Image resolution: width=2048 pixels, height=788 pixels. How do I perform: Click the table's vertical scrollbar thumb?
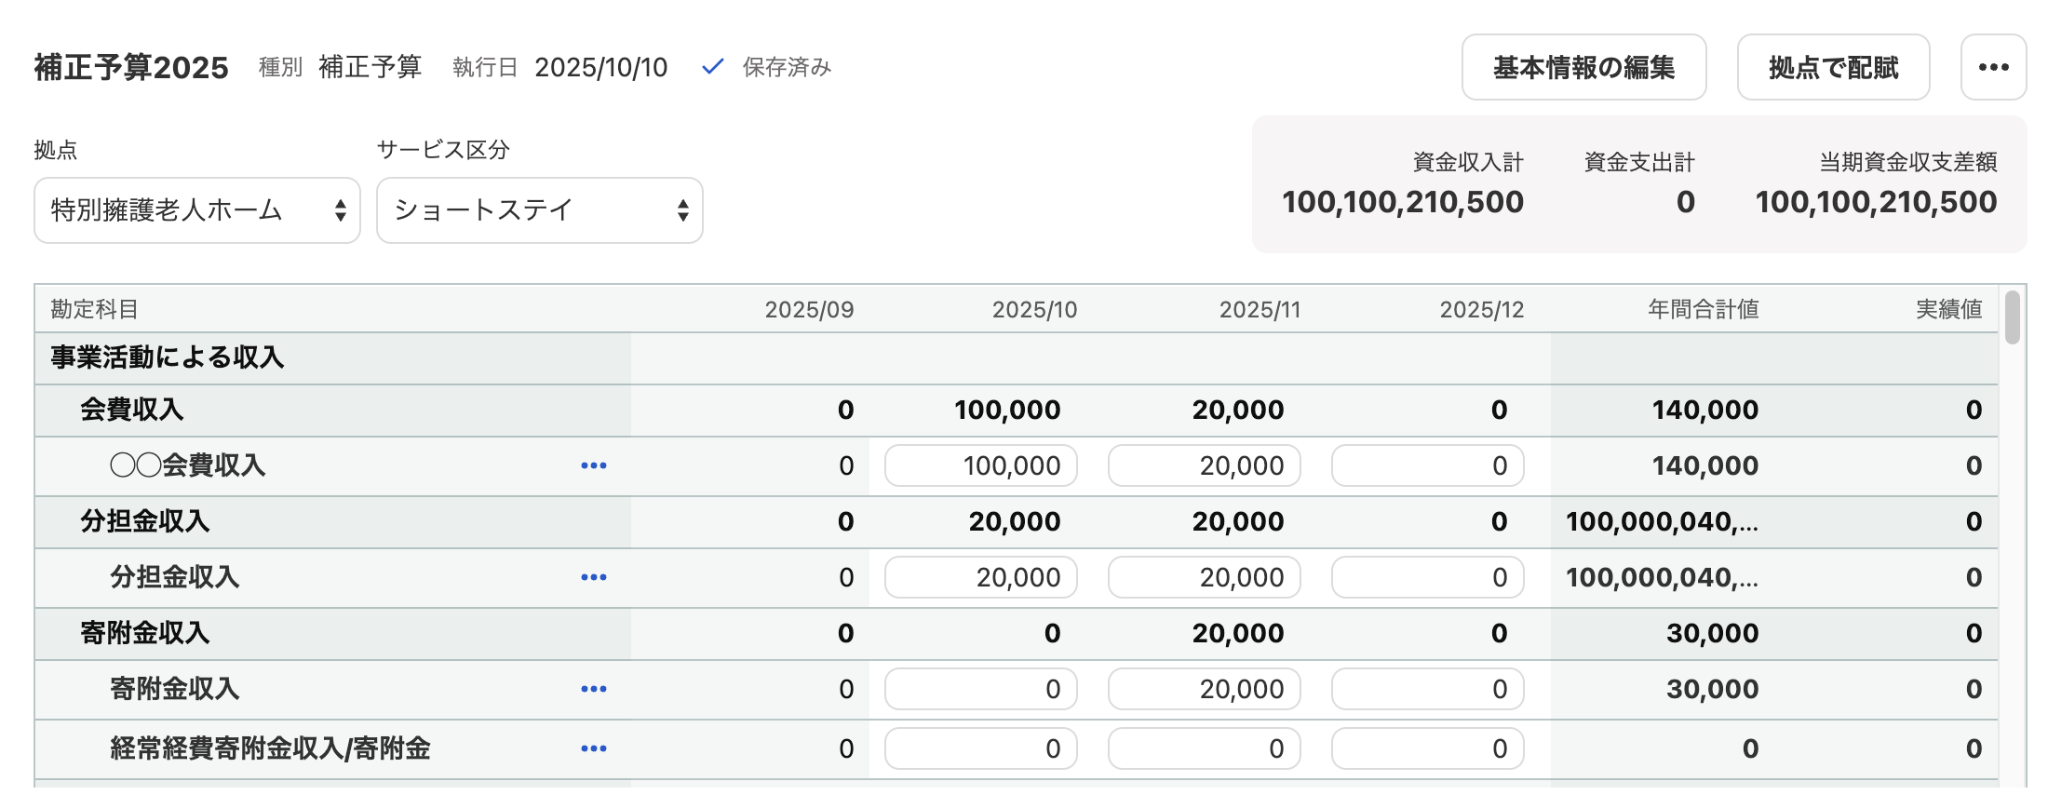(x=2012, y=317)
